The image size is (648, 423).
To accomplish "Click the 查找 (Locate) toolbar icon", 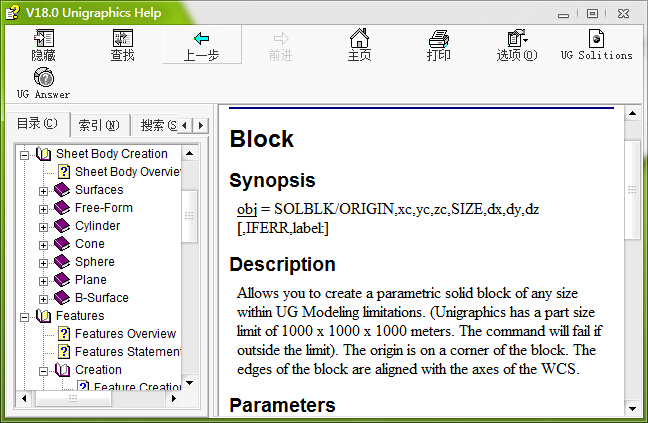I will [122, 38].
